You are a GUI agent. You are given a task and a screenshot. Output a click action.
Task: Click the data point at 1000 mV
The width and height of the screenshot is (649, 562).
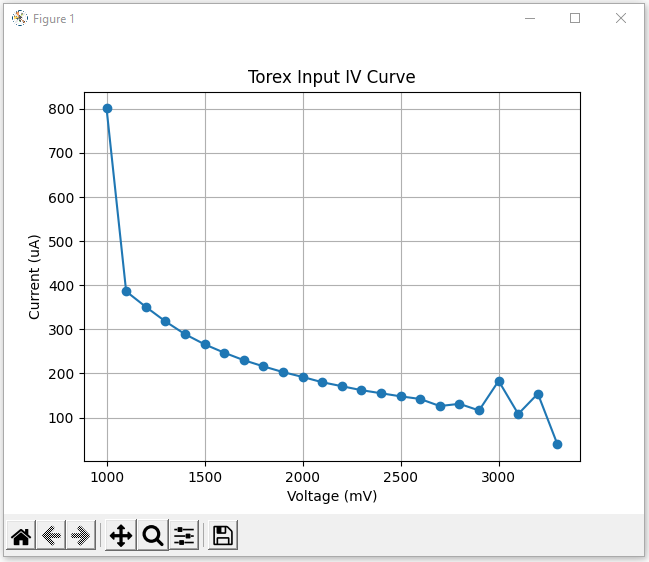tap(107, 108)
